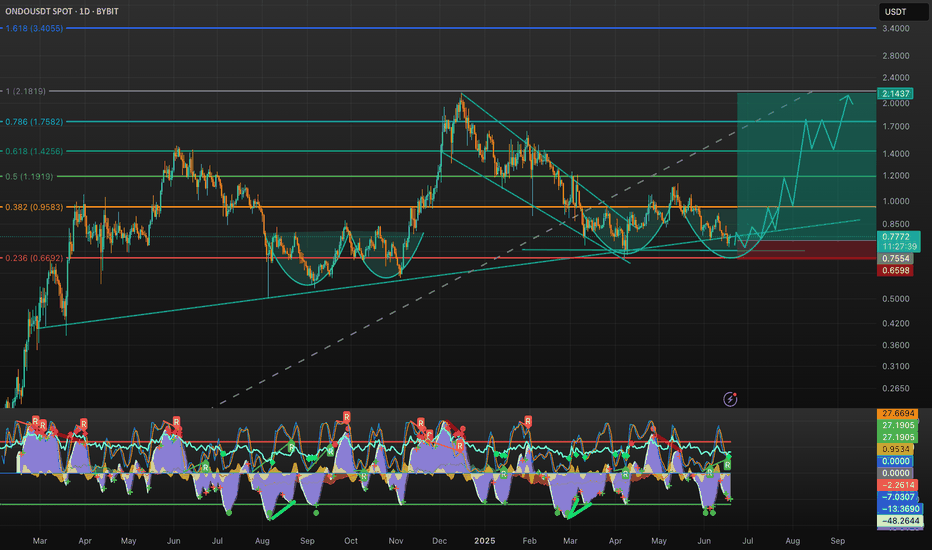
Task: Click the 0.2650 price axis label
Action: pyautogui.click(x=896, y=388)
